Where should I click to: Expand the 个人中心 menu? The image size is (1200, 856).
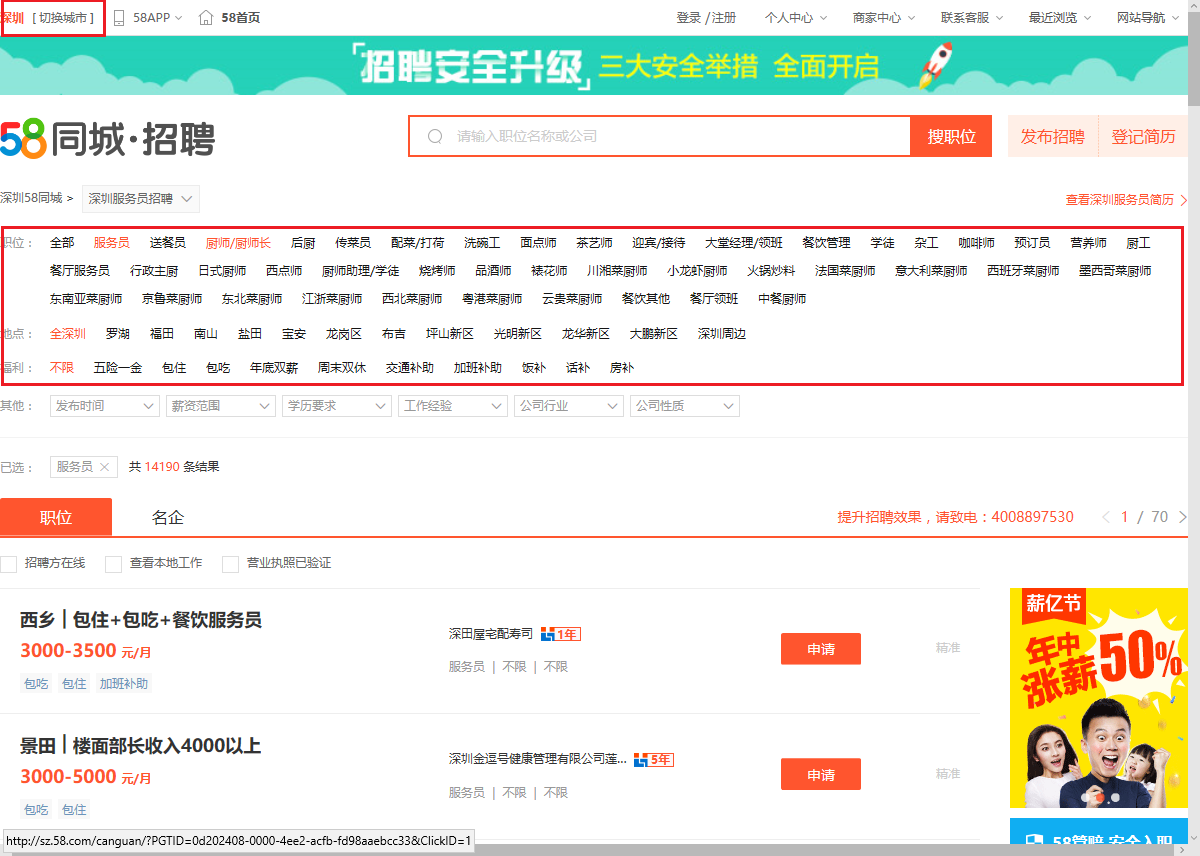tap(796, 18)
